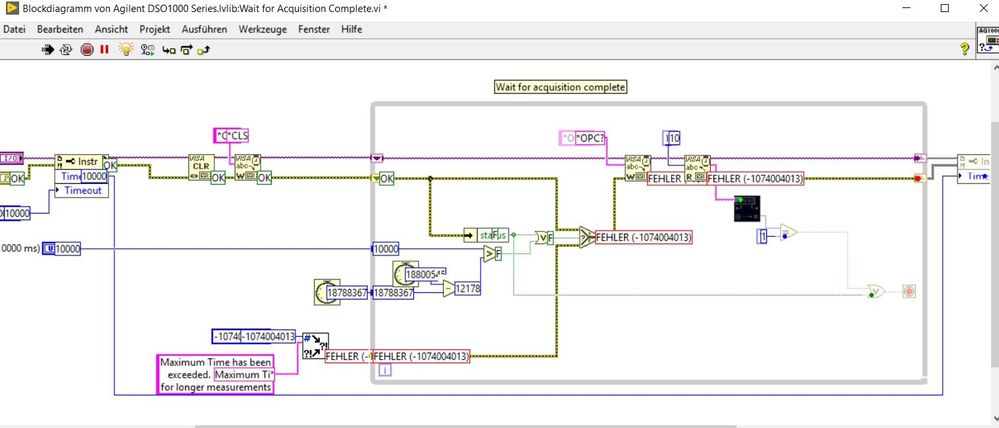Select the Tick Count clock left of the loop
The height and width of the screenshot is (428, 999).
click(327, 291)
